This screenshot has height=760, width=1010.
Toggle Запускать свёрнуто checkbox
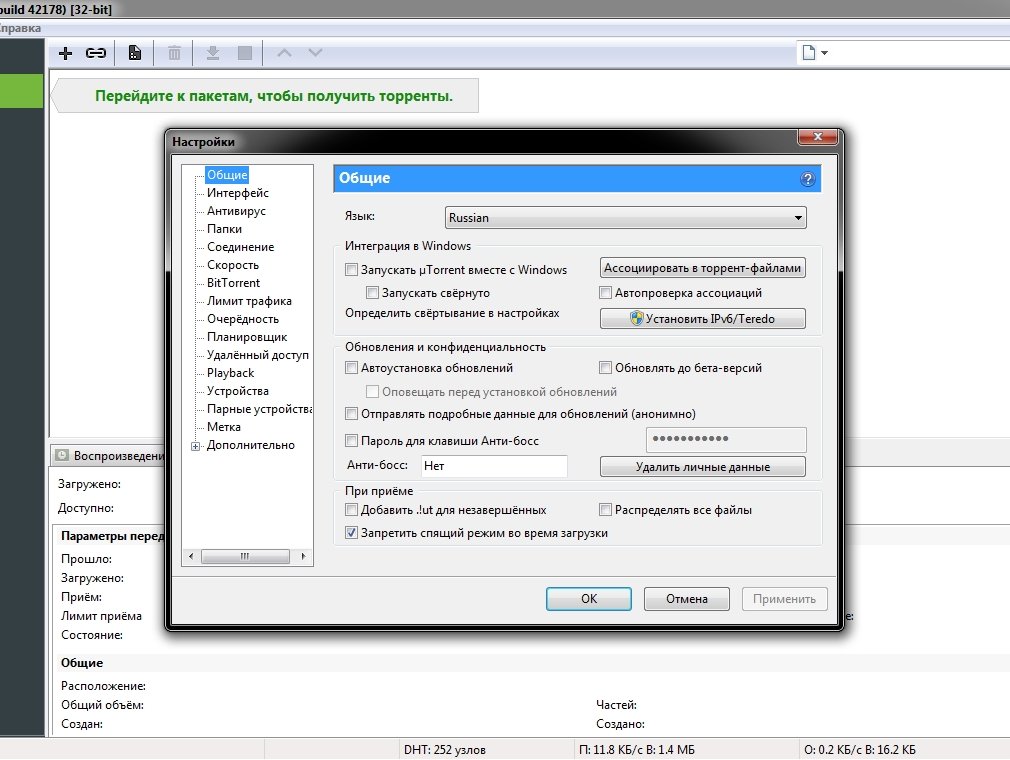[x=372, y=292]
